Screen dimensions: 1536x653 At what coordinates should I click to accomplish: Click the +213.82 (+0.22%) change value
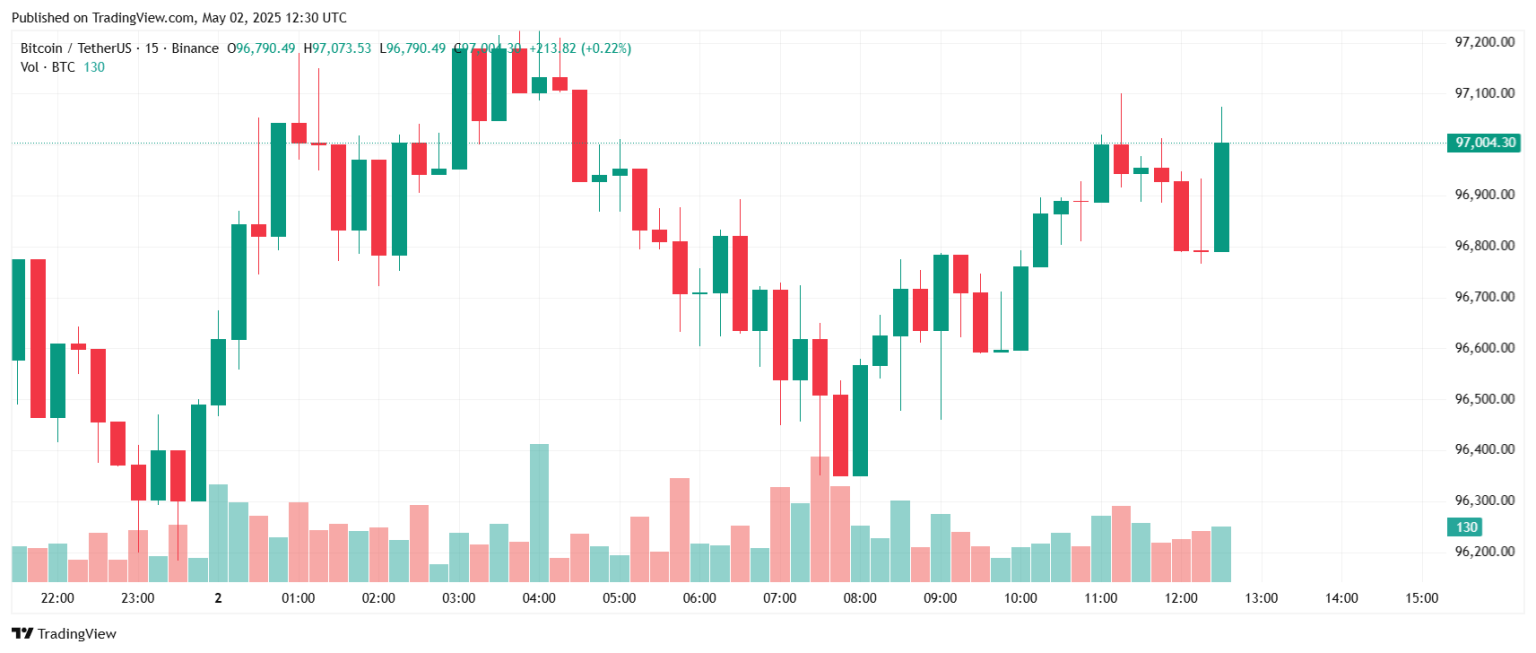click(584, 48)
